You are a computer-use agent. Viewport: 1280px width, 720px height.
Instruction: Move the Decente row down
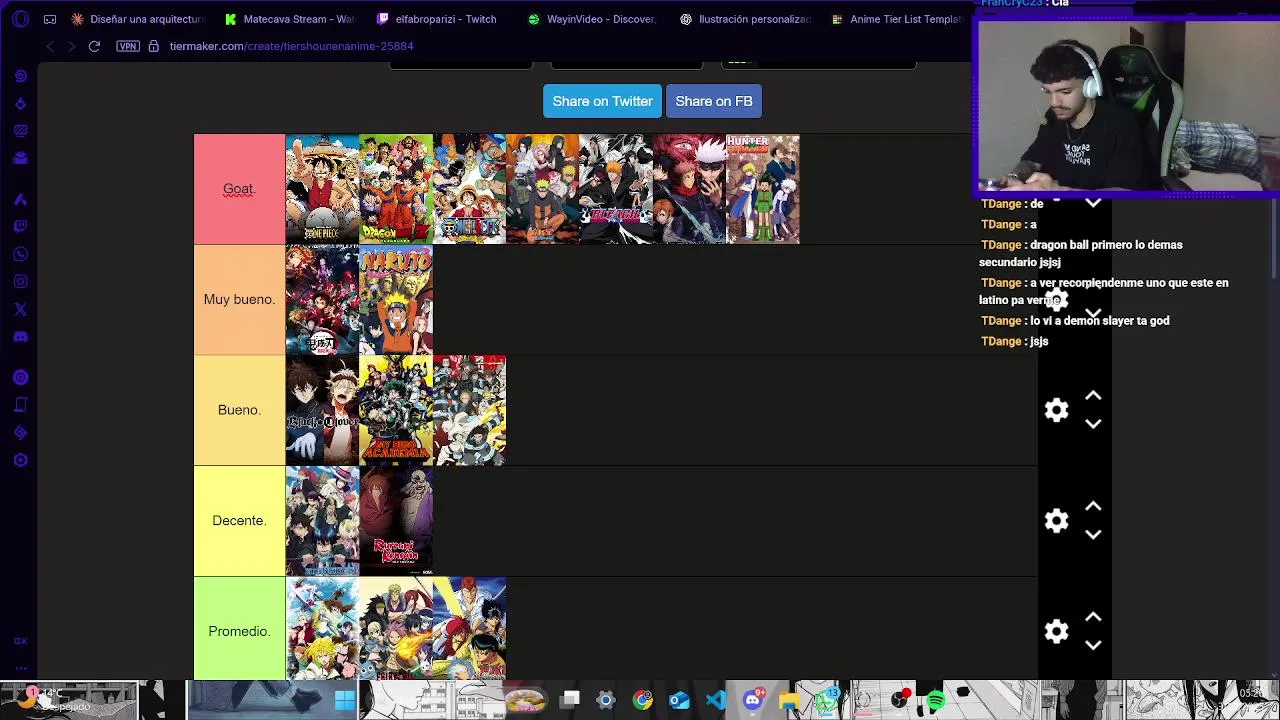(1093, 535)
